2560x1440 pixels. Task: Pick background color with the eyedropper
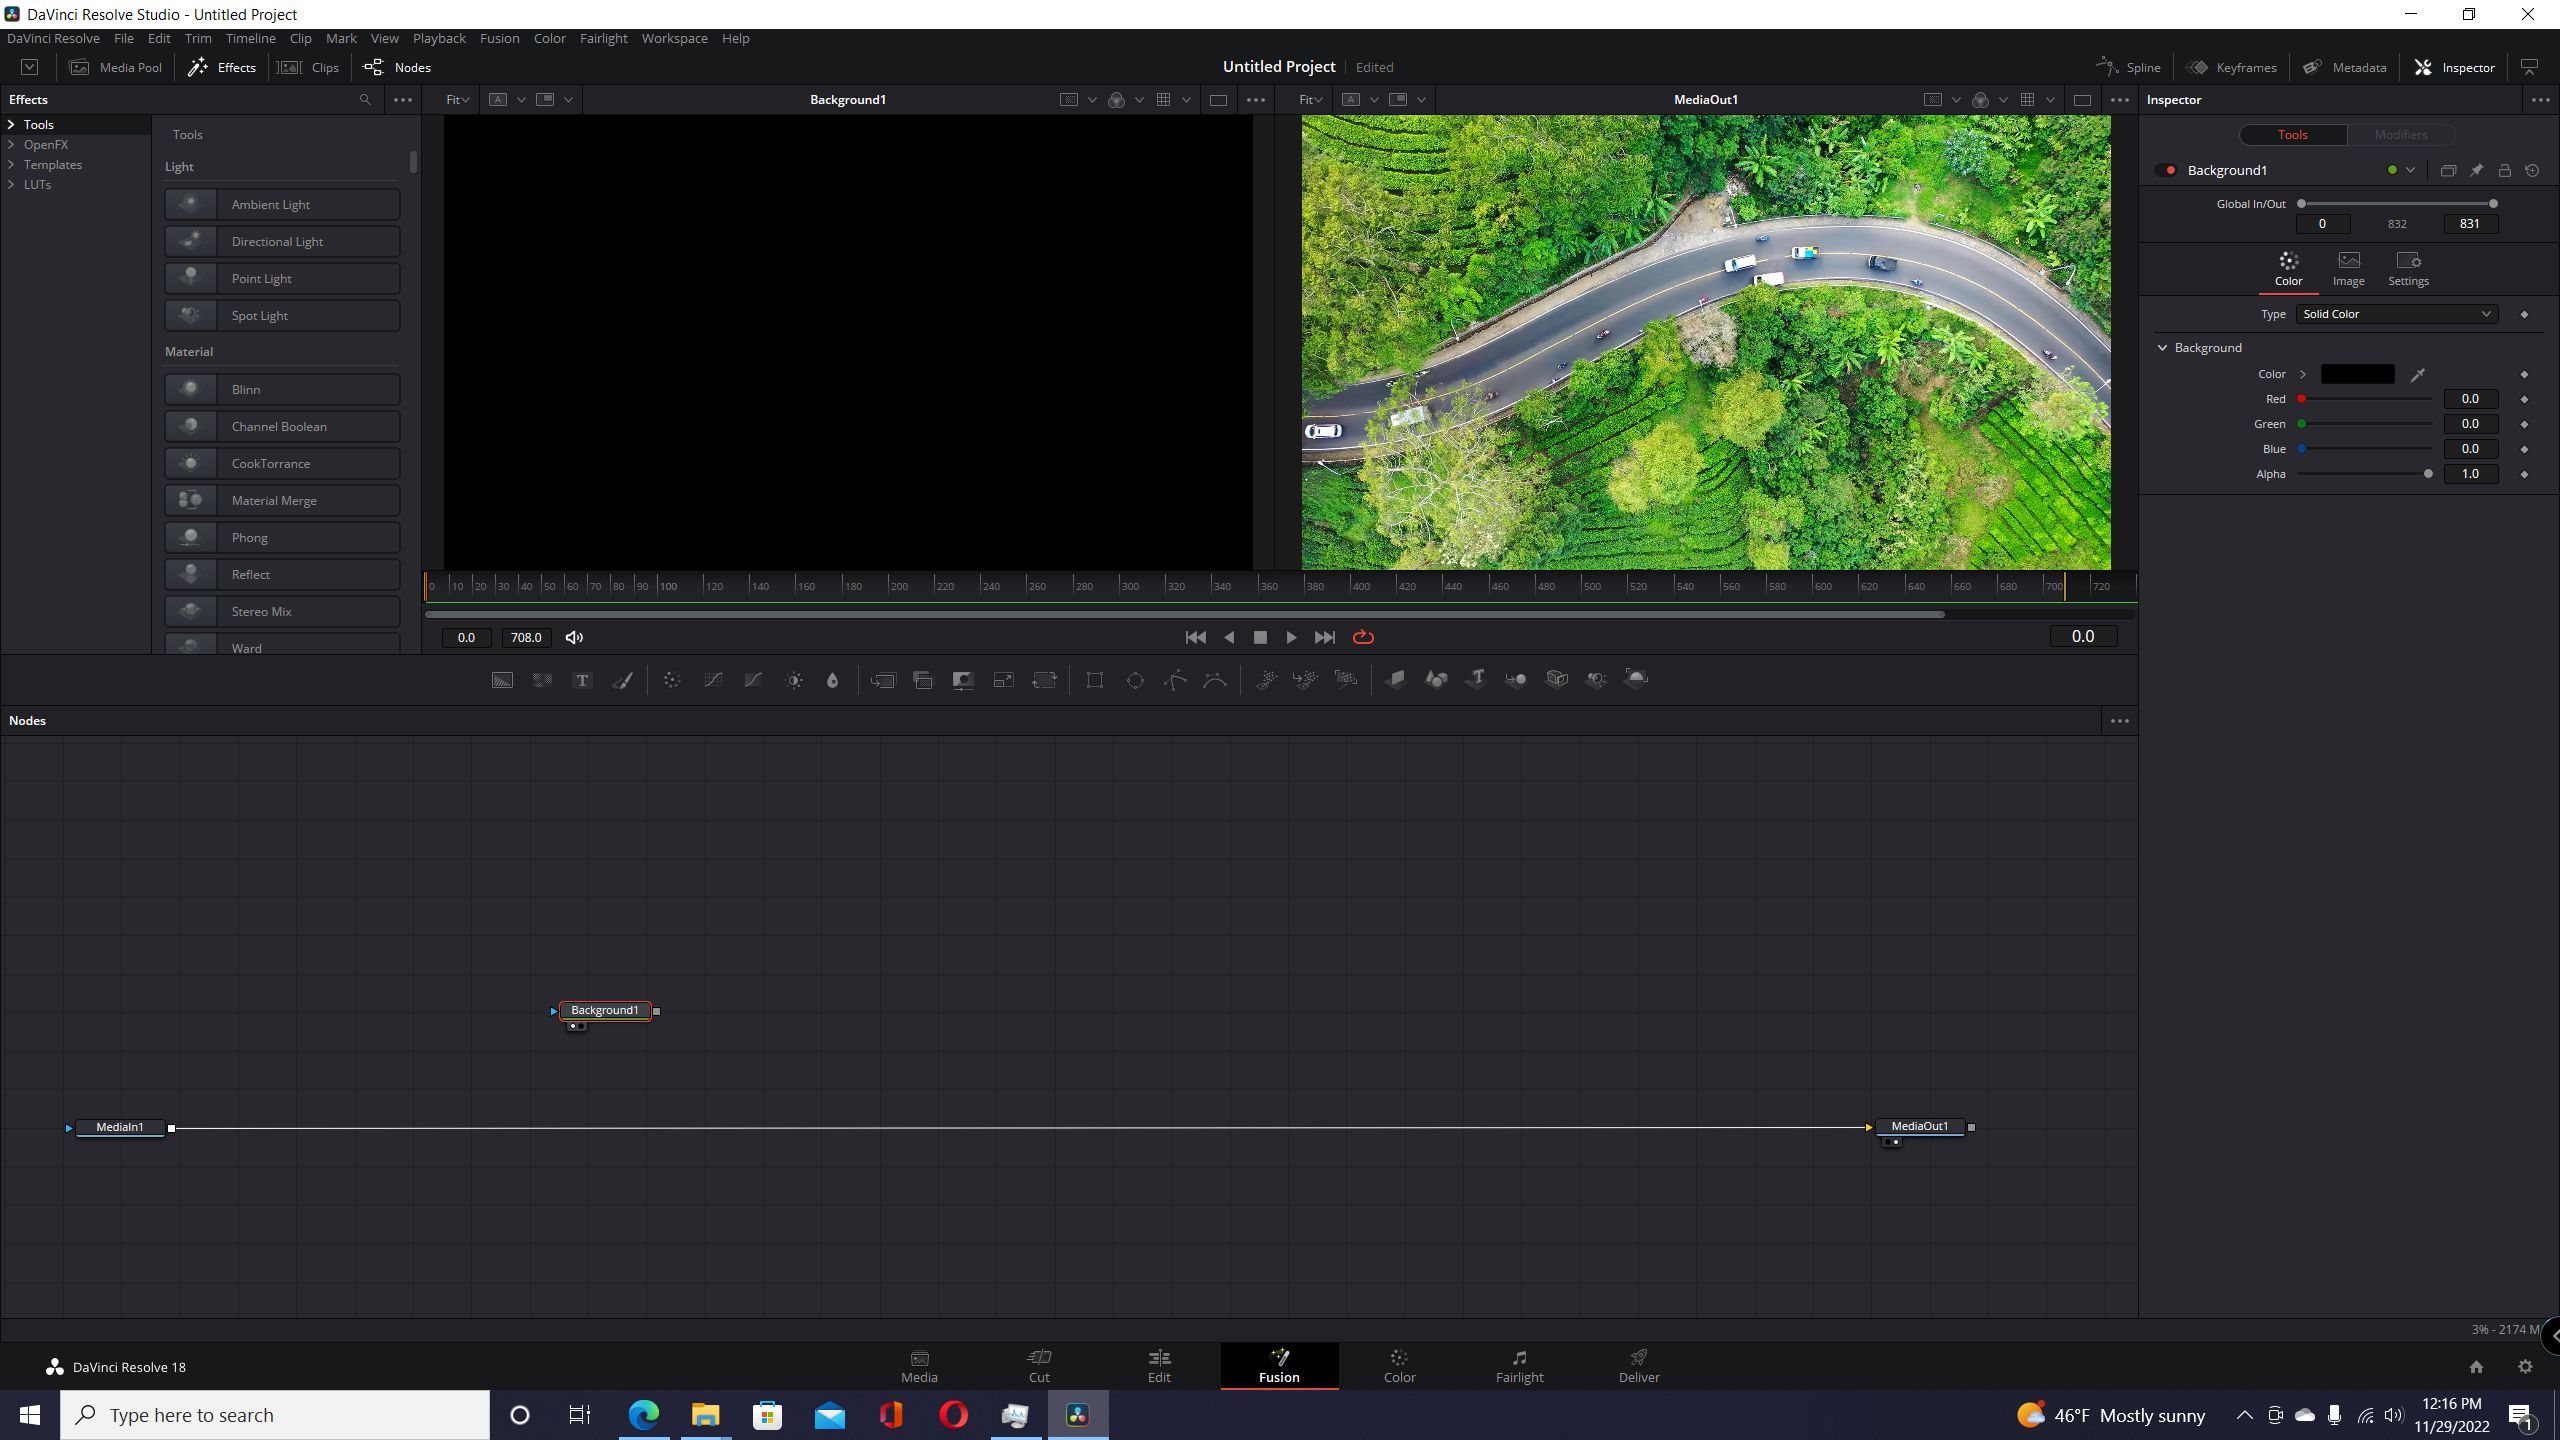pyautogui.click(x=2417, y=375)
